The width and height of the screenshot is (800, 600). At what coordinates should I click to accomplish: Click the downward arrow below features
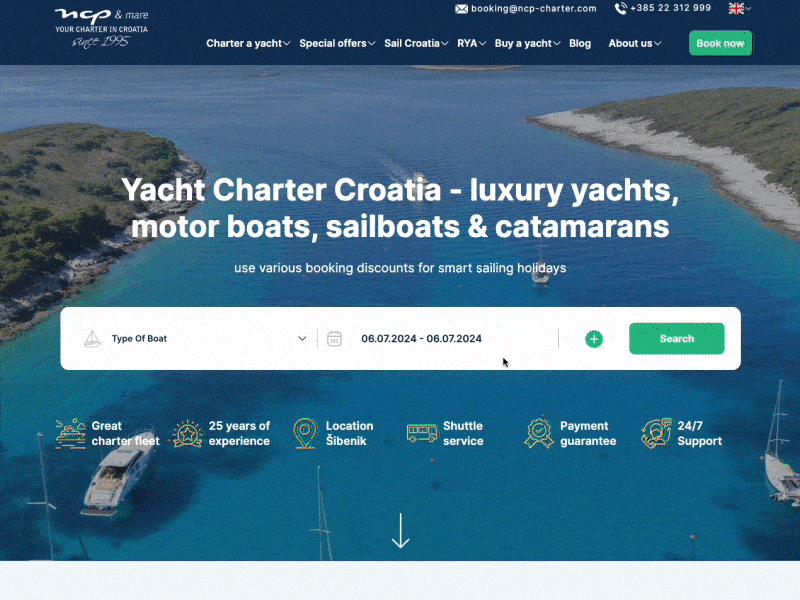click(401, 531)
